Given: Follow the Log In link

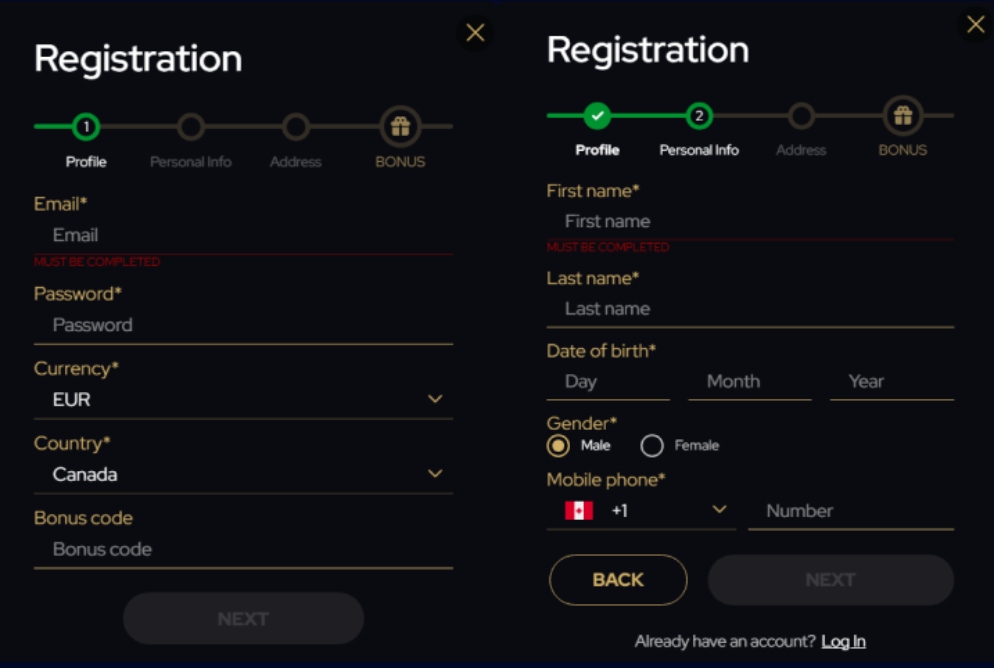Looking at the screenshot, I should click(843, 641).
